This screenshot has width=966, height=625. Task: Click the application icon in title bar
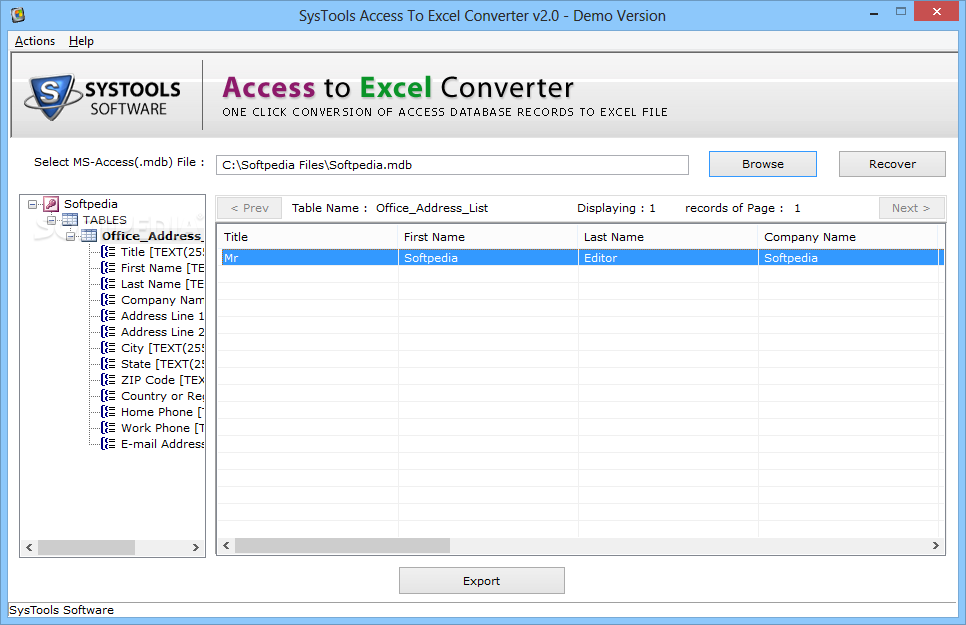[18, 15]
